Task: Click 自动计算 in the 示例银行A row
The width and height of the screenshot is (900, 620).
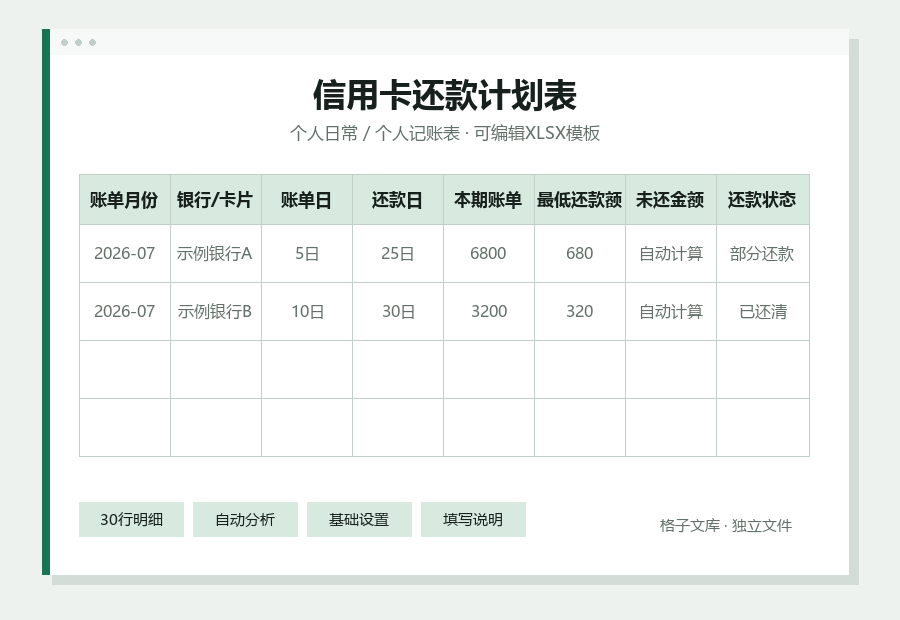Action: click(x=670, y=253)
